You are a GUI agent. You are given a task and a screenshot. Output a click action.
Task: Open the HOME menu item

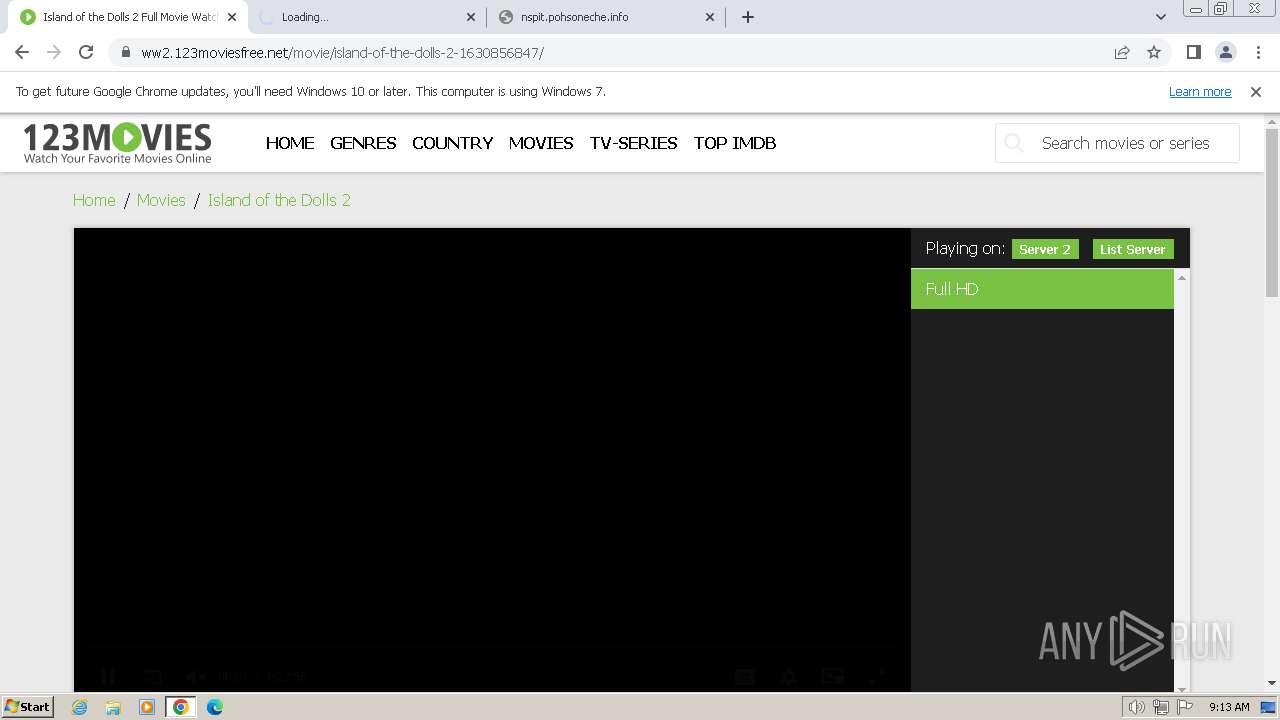coord(290,143)
